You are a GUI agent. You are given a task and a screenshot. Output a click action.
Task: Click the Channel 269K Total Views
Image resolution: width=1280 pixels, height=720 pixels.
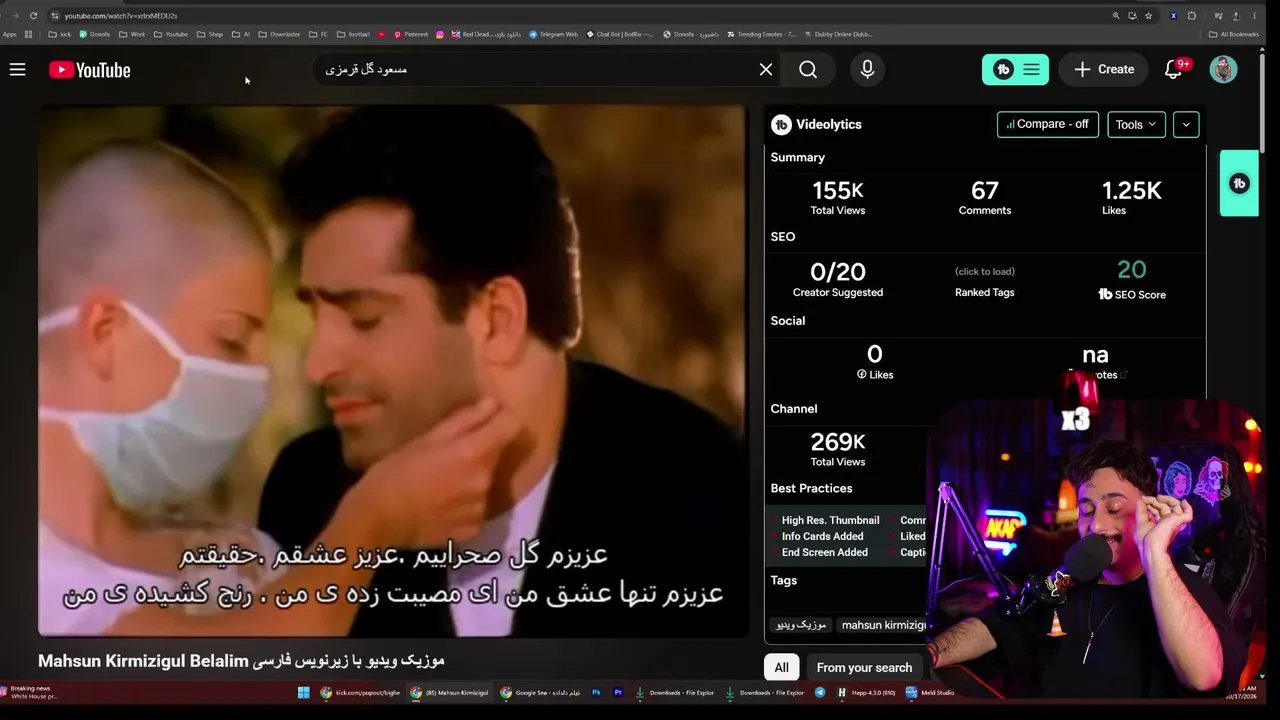click(838, 442)
